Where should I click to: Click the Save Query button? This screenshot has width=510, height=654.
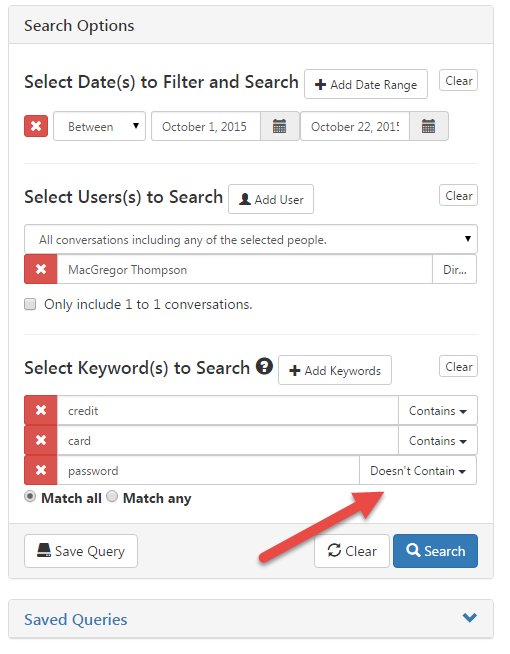coord(81,551)
